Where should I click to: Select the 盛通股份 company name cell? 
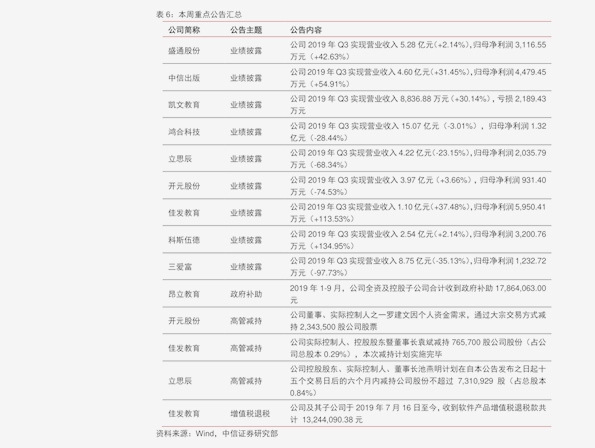point(184,51)
